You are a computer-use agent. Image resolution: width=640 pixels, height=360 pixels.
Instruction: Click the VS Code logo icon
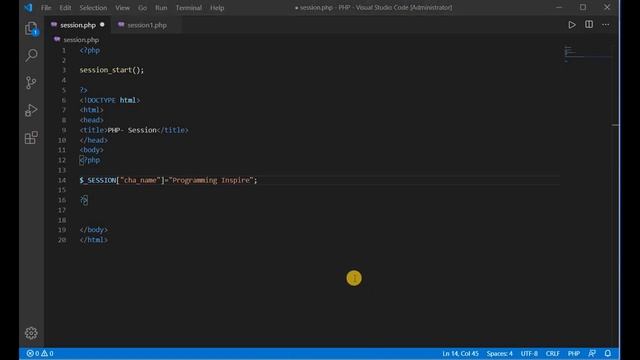(x=28, y=8)
